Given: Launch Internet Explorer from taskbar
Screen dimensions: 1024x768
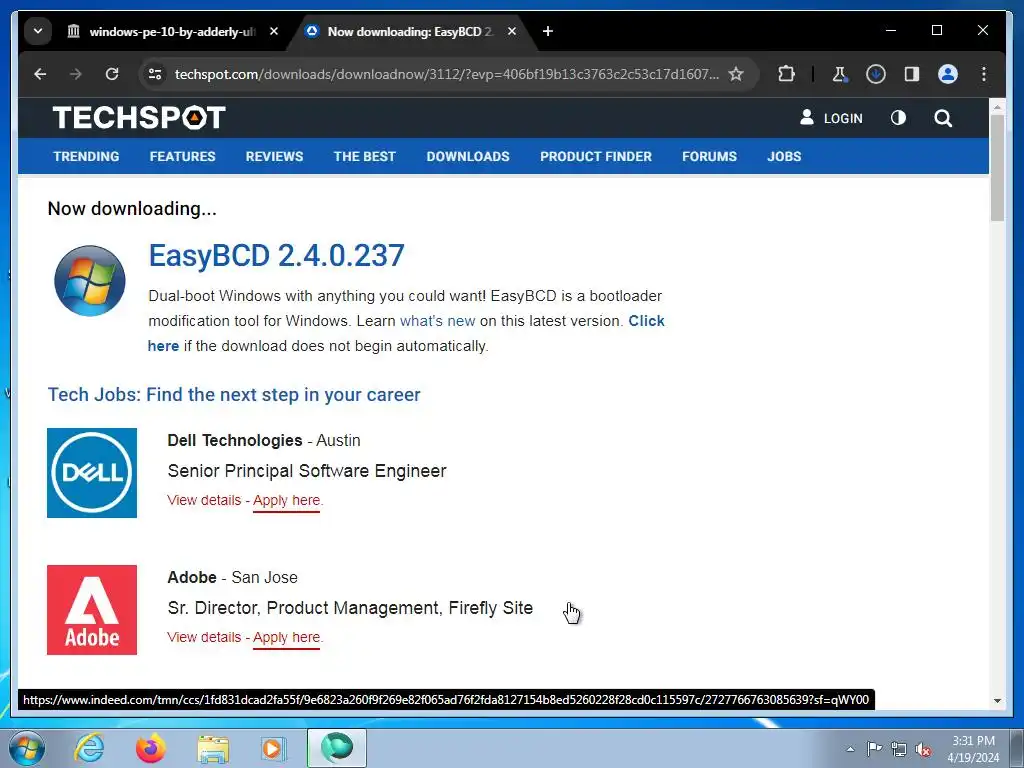Looking at the screenshot, I should point(89,748).
